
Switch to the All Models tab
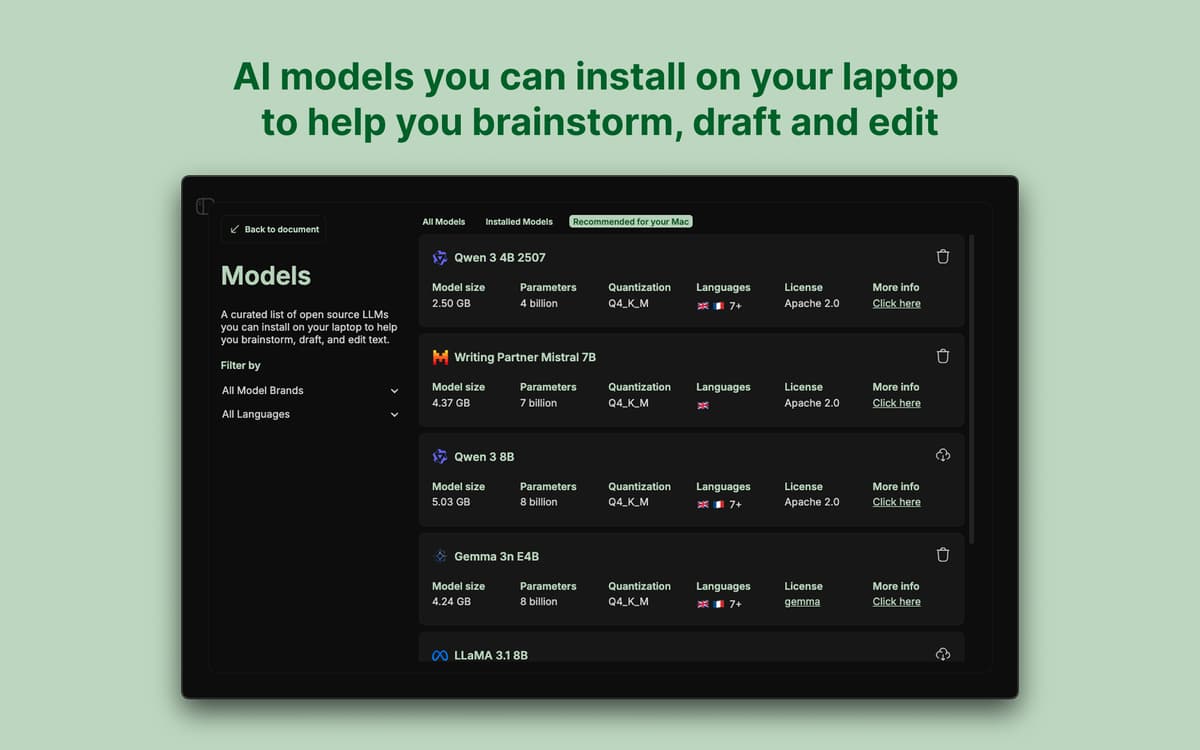click(x=443, y=222)
